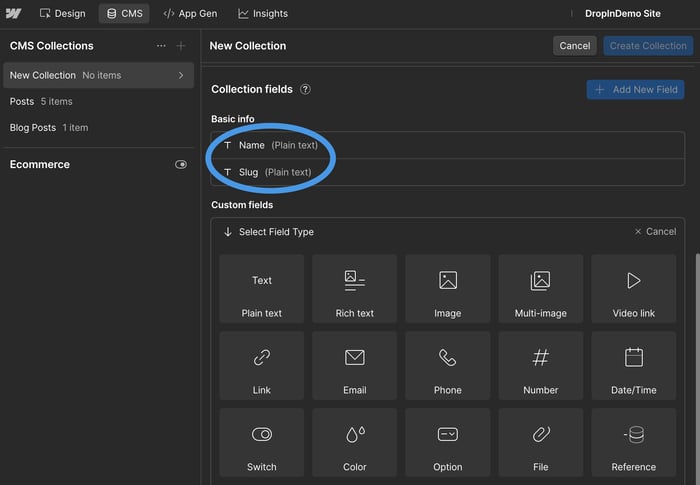Open the CMS tab
Screen dimensions: 700x485
click(x=125, y=13)
